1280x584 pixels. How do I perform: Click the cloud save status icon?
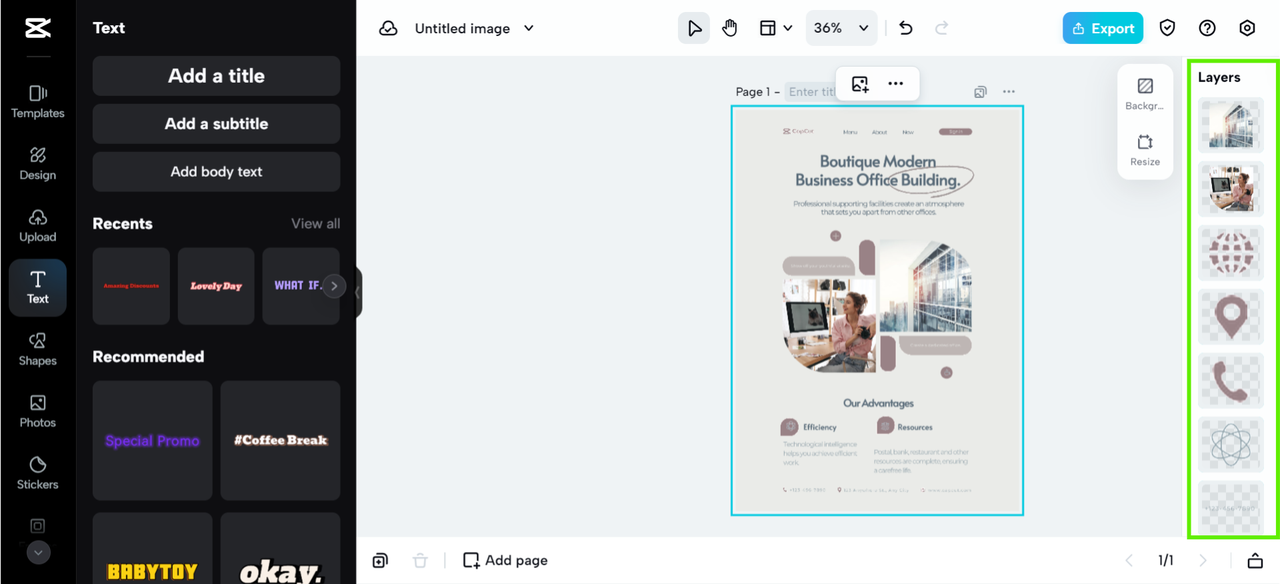[x=388, y=28]
